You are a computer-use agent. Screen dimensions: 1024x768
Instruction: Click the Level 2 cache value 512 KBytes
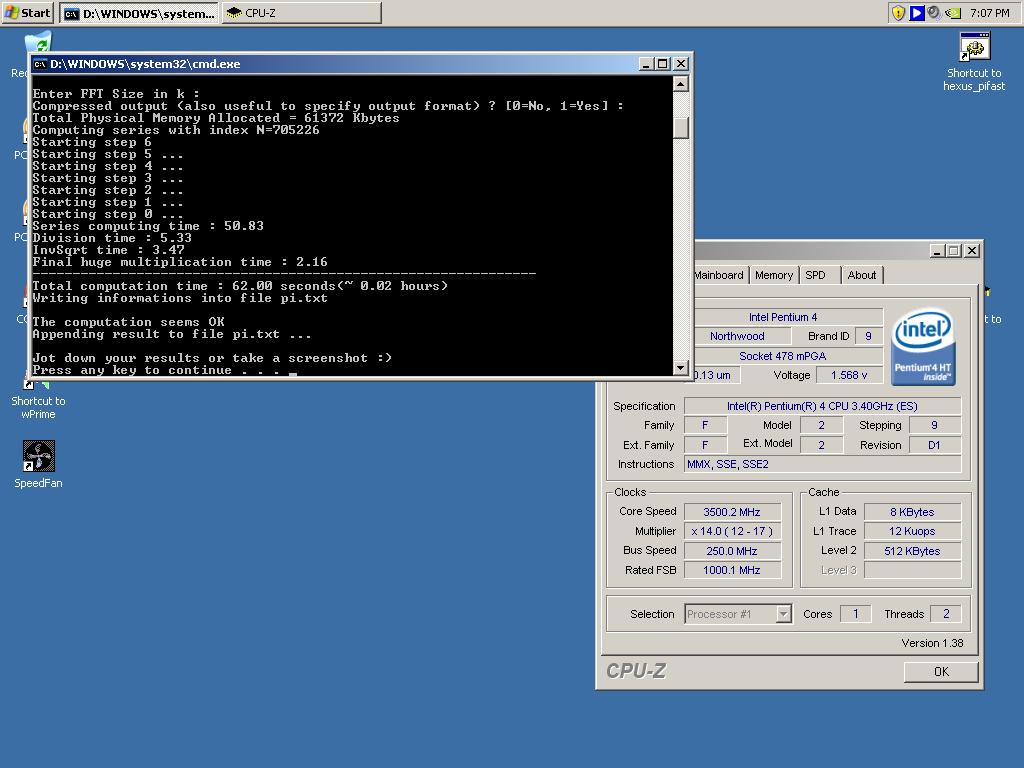912,551
